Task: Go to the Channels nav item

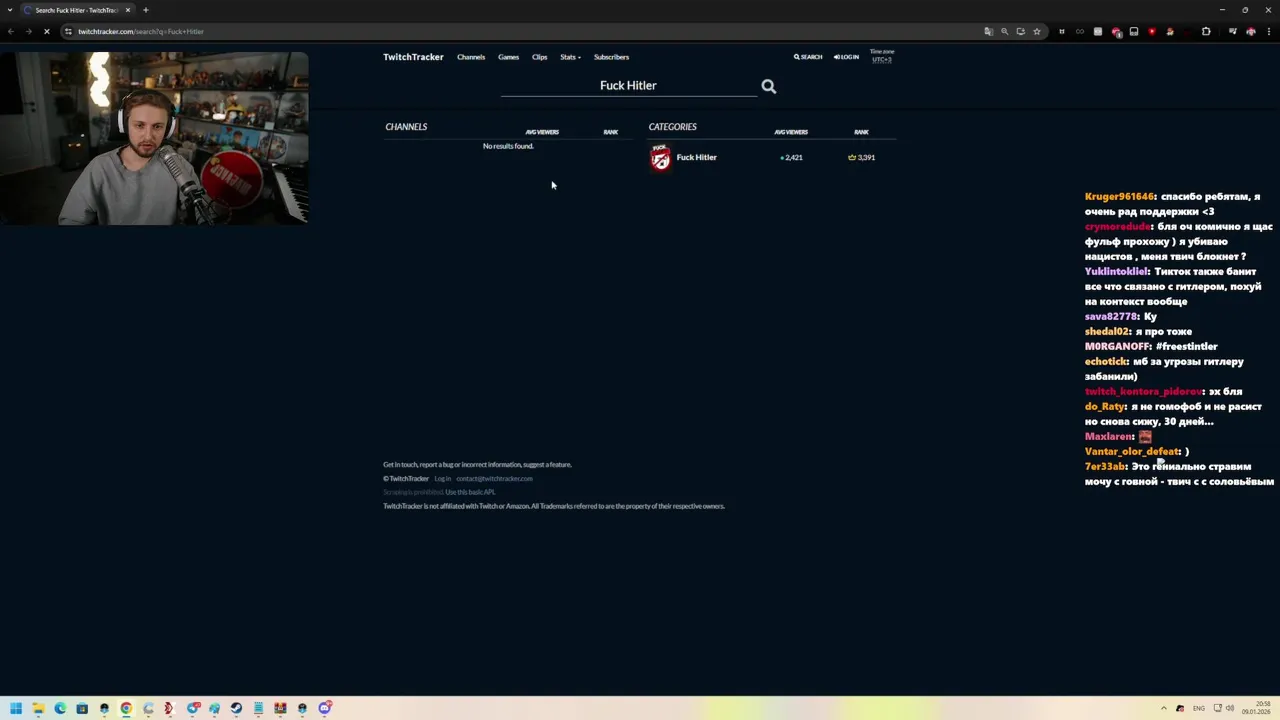Action: point(471,57)
